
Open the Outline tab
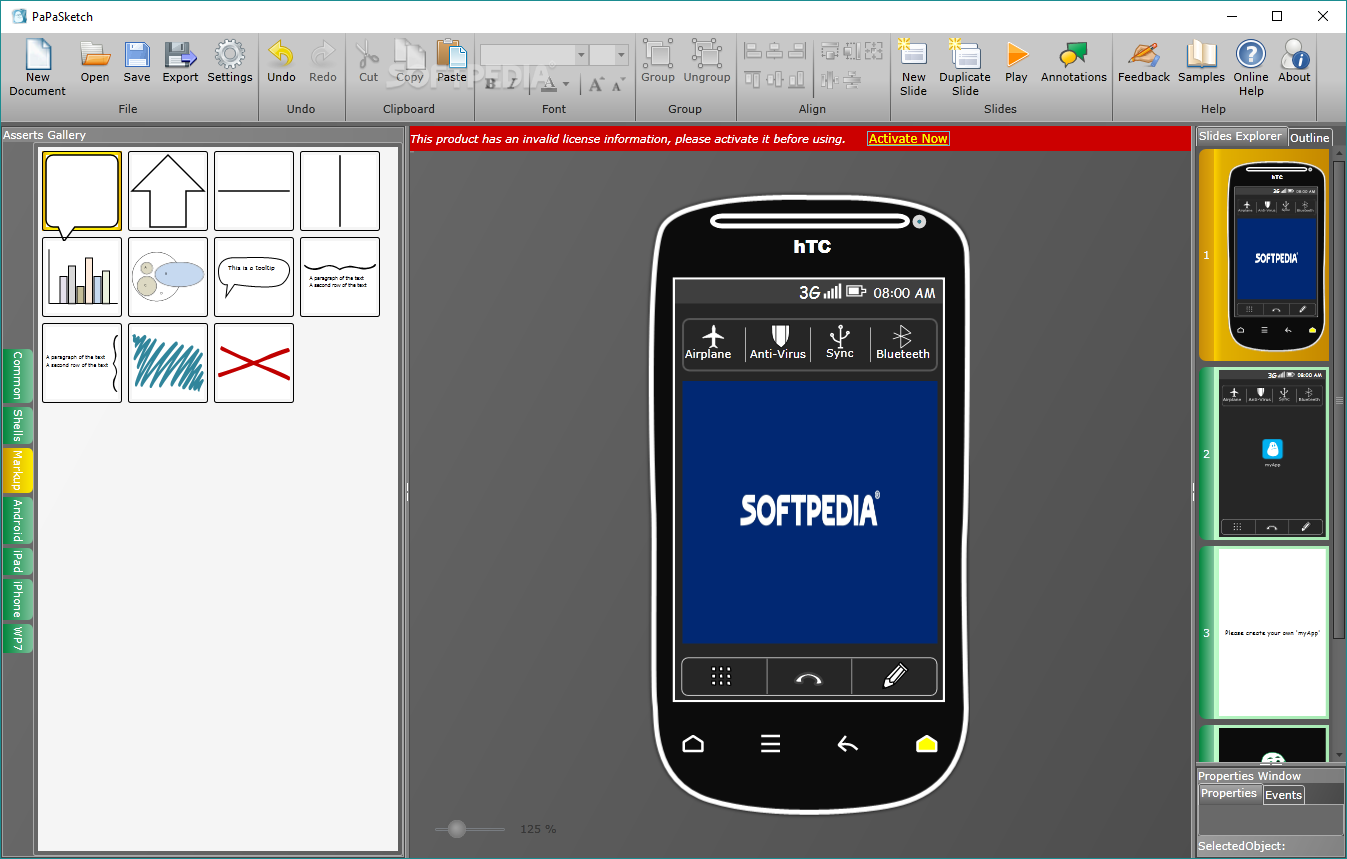[x=1309, y=138]
